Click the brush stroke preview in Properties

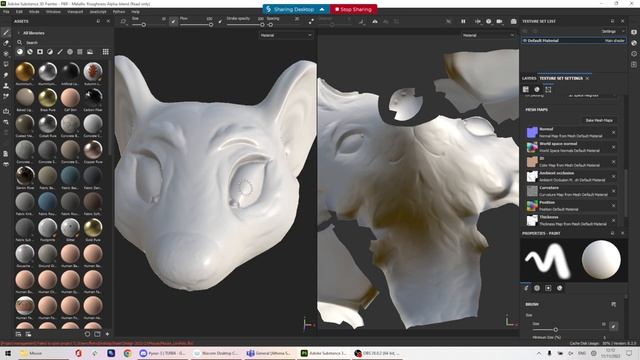547,260
